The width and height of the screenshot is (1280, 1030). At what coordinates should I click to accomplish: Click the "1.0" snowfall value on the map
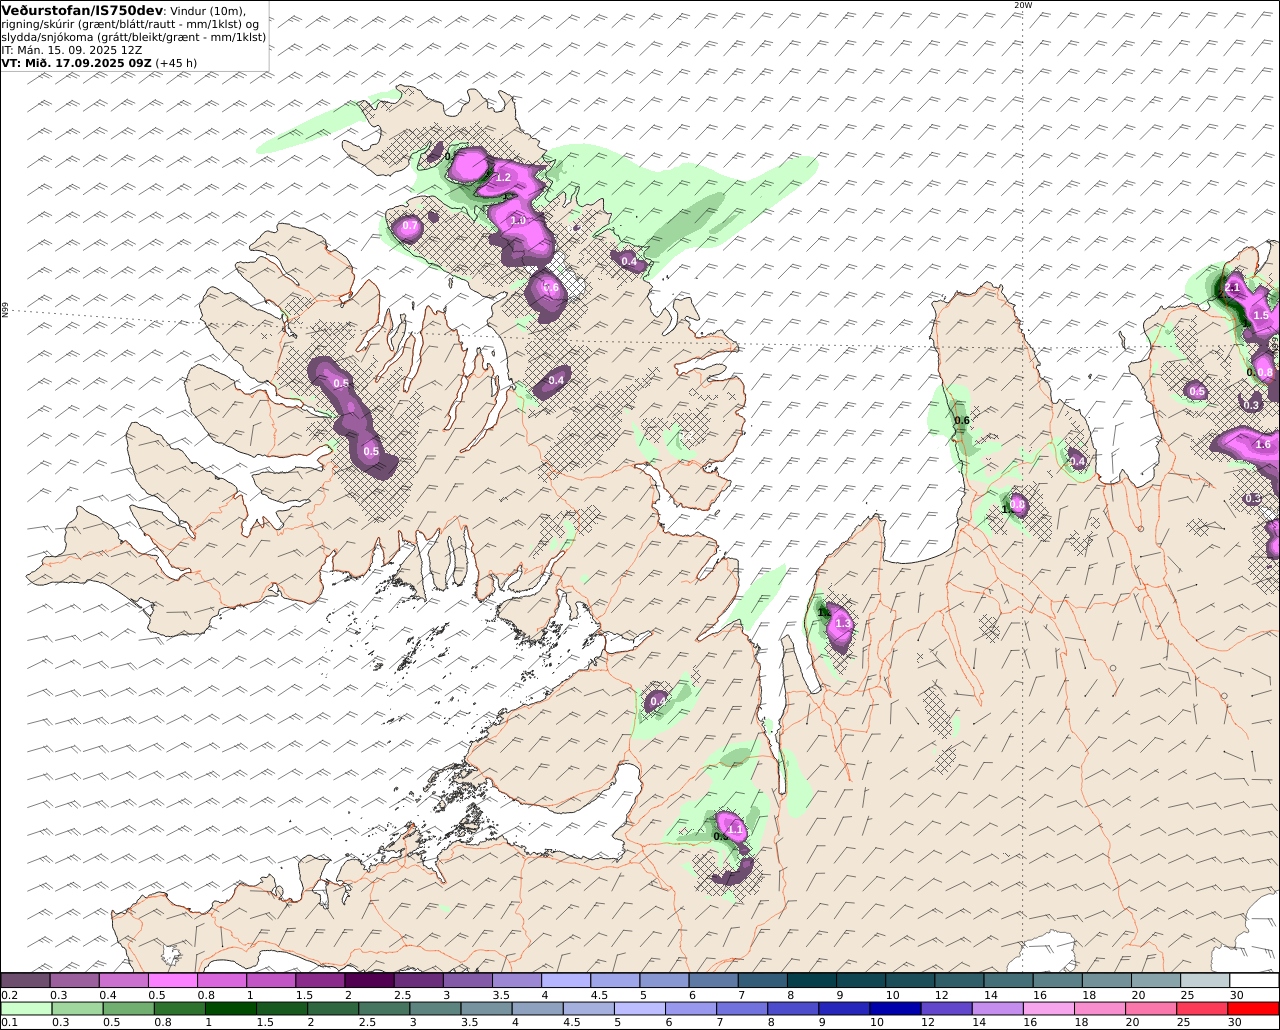pyautogui.click(x=518, y=220)
